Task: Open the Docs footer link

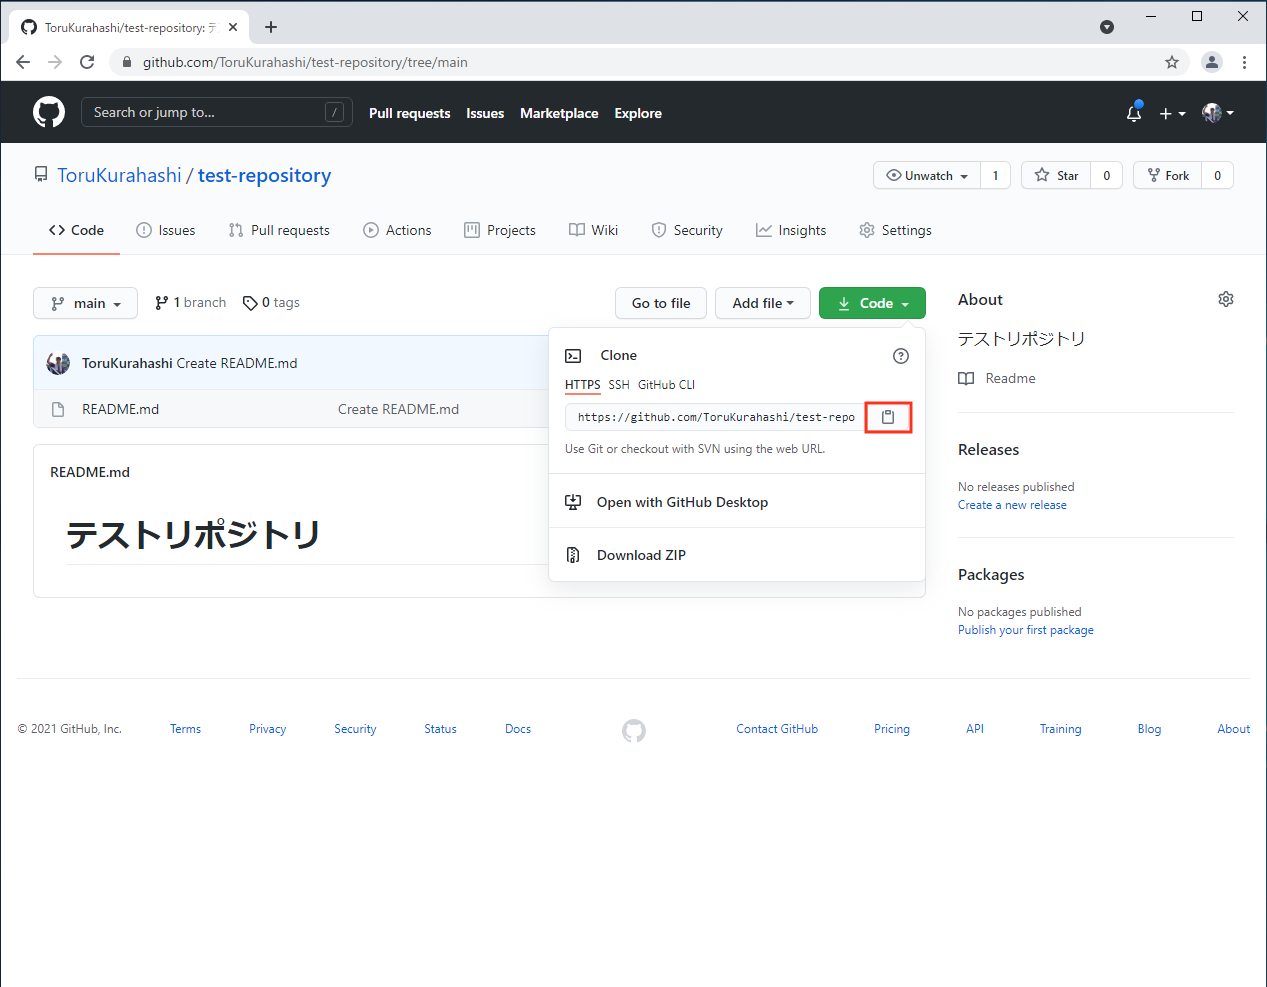Action: coord(518,729)
